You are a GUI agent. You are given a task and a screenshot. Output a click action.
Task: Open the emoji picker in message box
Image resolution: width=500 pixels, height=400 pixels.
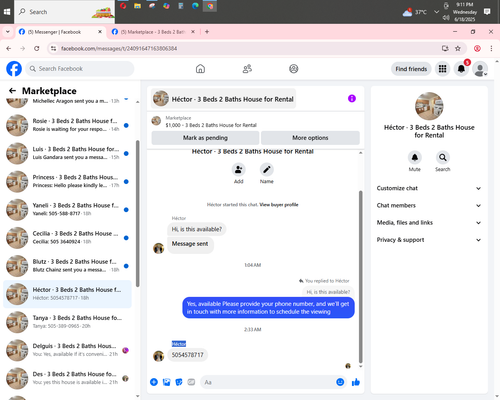click(x=340, y=382)
